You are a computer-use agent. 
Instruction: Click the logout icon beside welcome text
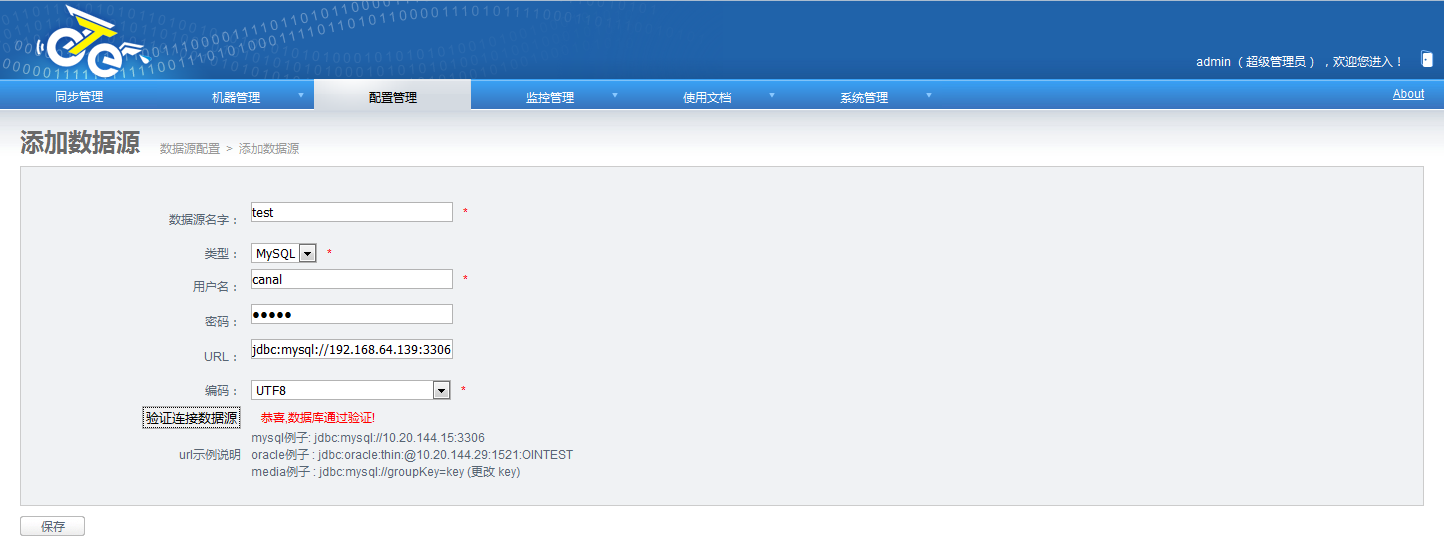click(1426, 60)
